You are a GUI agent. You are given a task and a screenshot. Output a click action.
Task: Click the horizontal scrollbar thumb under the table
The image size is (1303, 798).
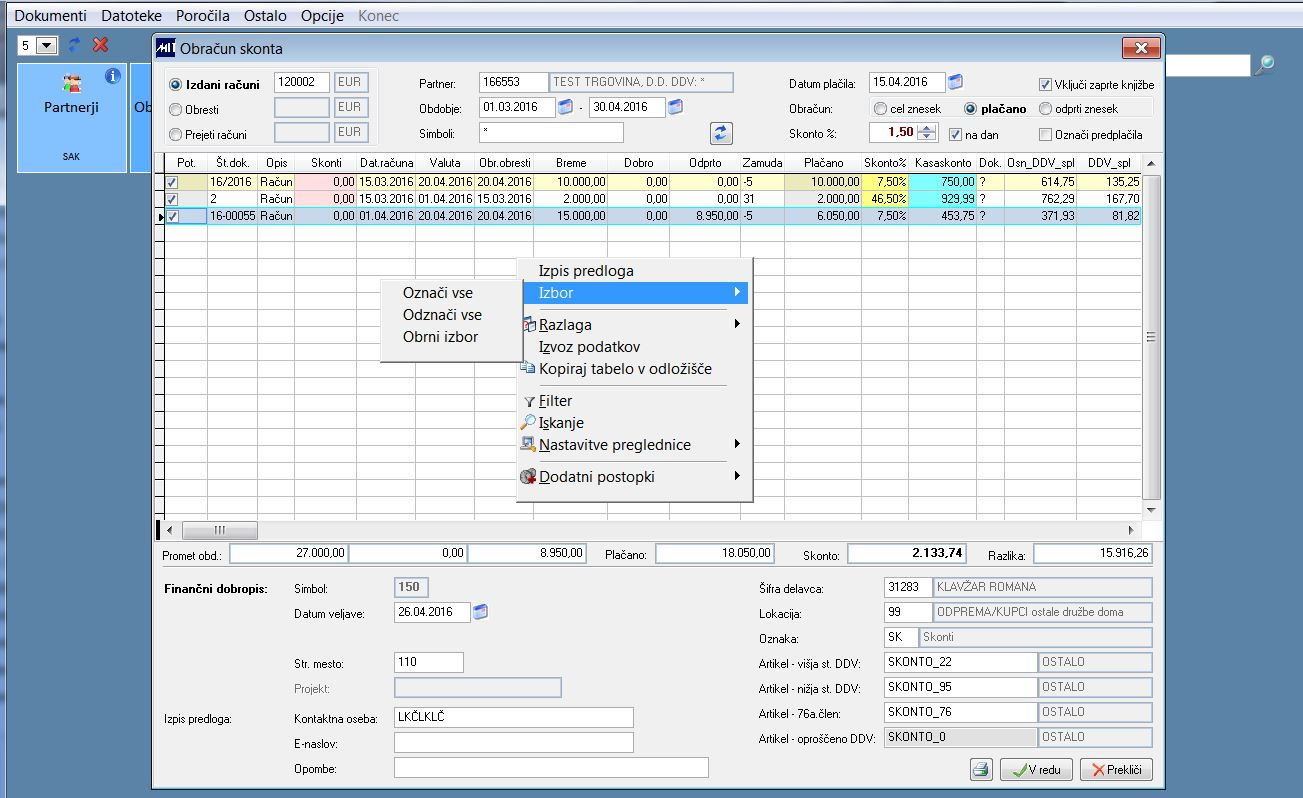tap(220, 530)
